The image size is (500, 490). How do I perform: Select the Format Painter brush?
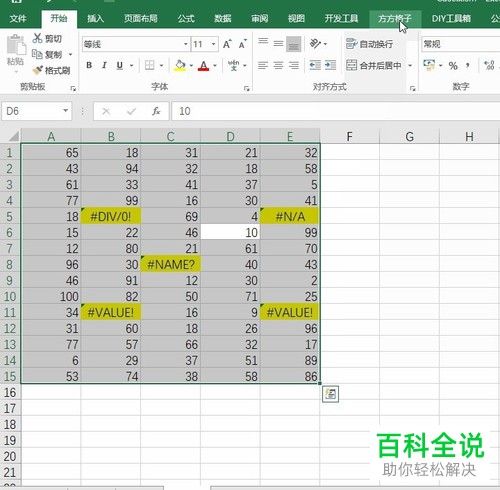coord(37,70)
